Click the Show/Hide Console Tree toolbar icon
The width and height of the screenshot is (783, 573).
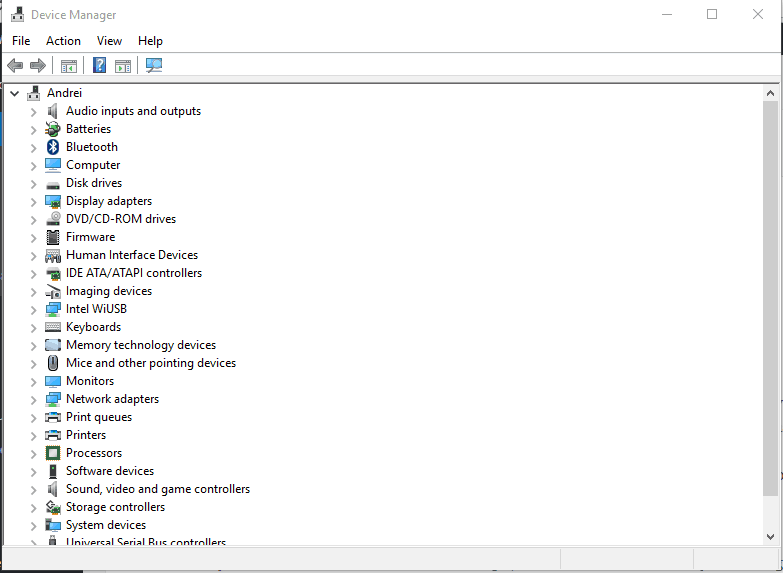tap(68, 66)
